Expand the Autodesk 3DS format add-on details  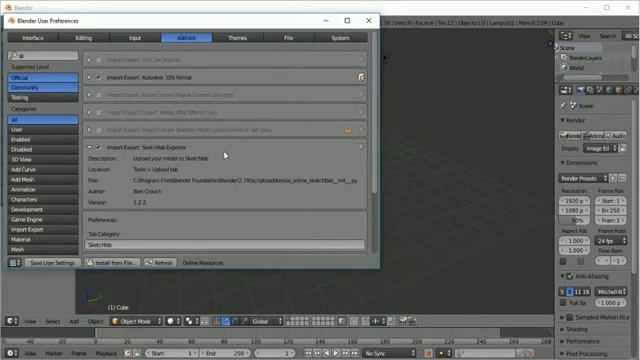(89, 77)
